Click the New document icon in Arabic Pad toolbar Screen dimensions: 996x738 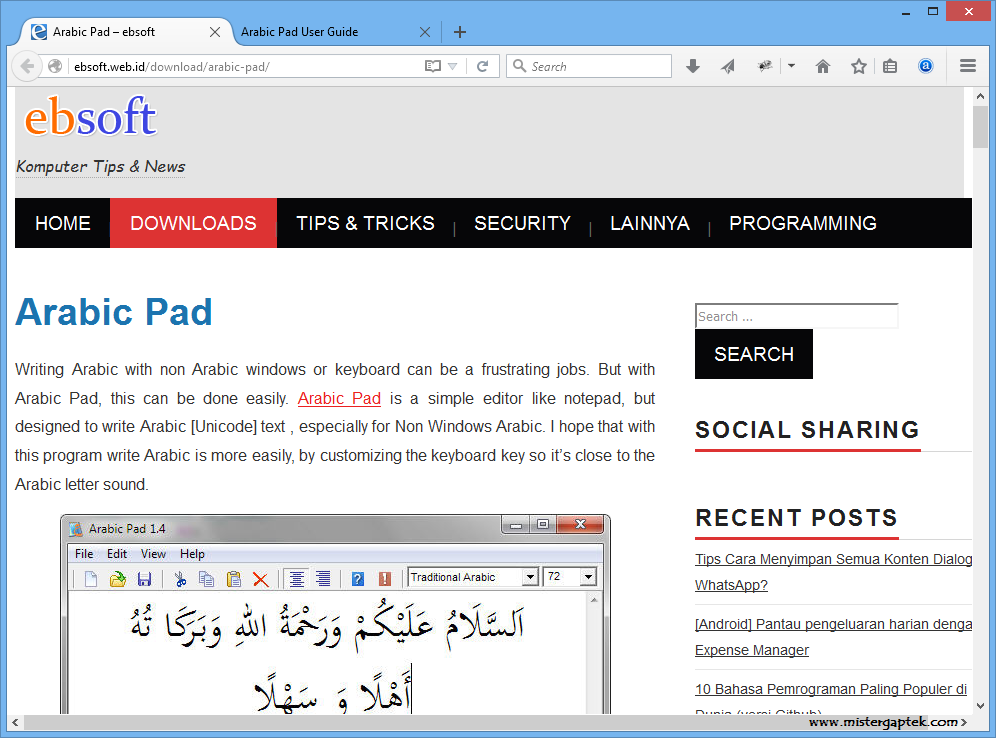pos(91,578)
